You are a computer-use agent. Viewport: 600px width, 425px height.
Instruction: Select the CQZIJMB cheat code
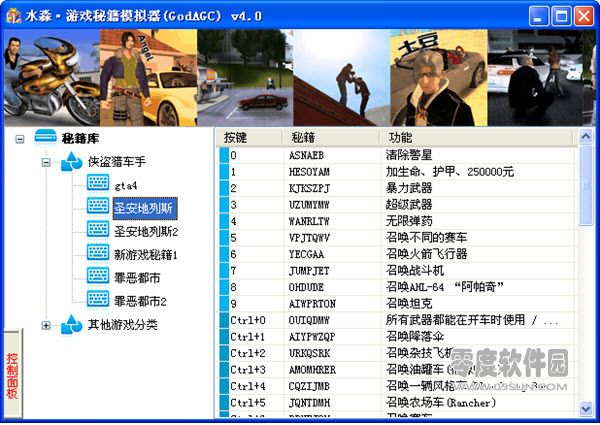coord(309,386)
